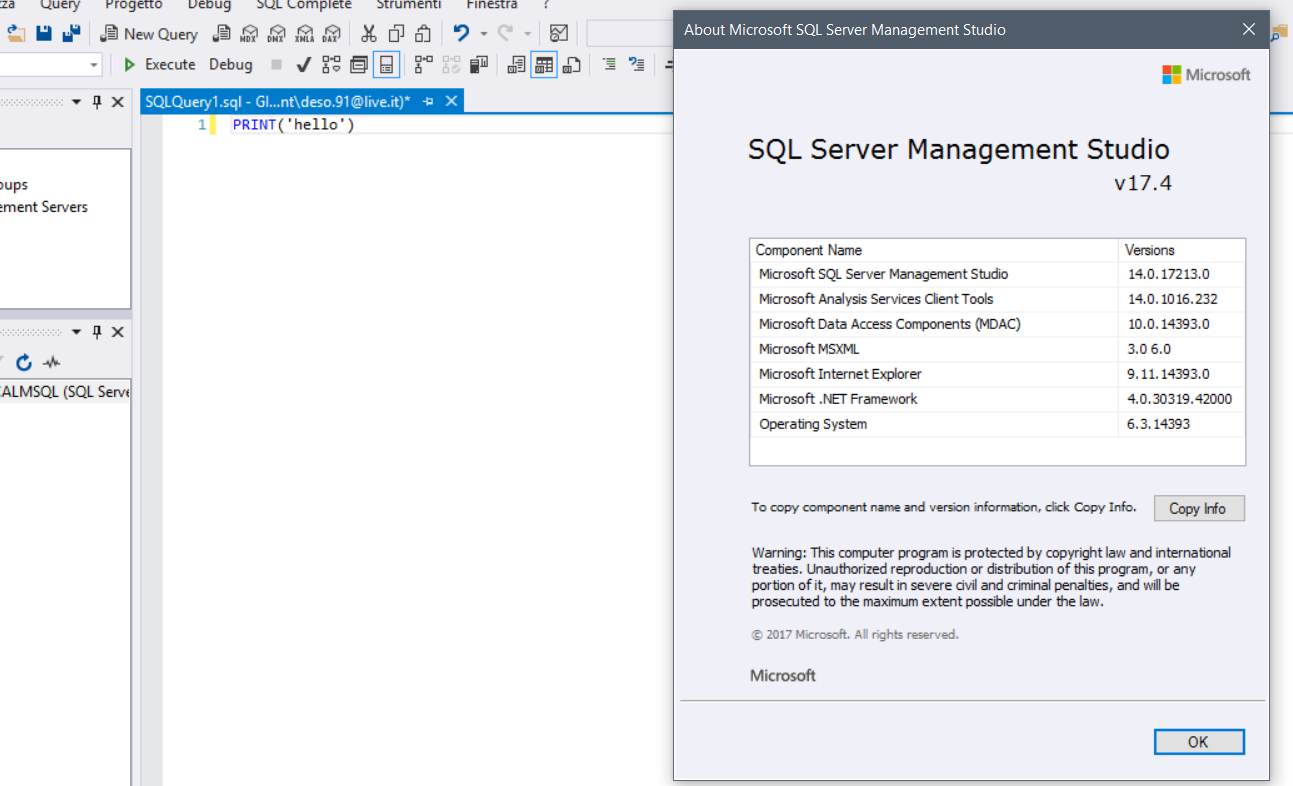Viewport: 1293px width, 786px height.
Task: Select the Operating System row
Action: point(998,424)
